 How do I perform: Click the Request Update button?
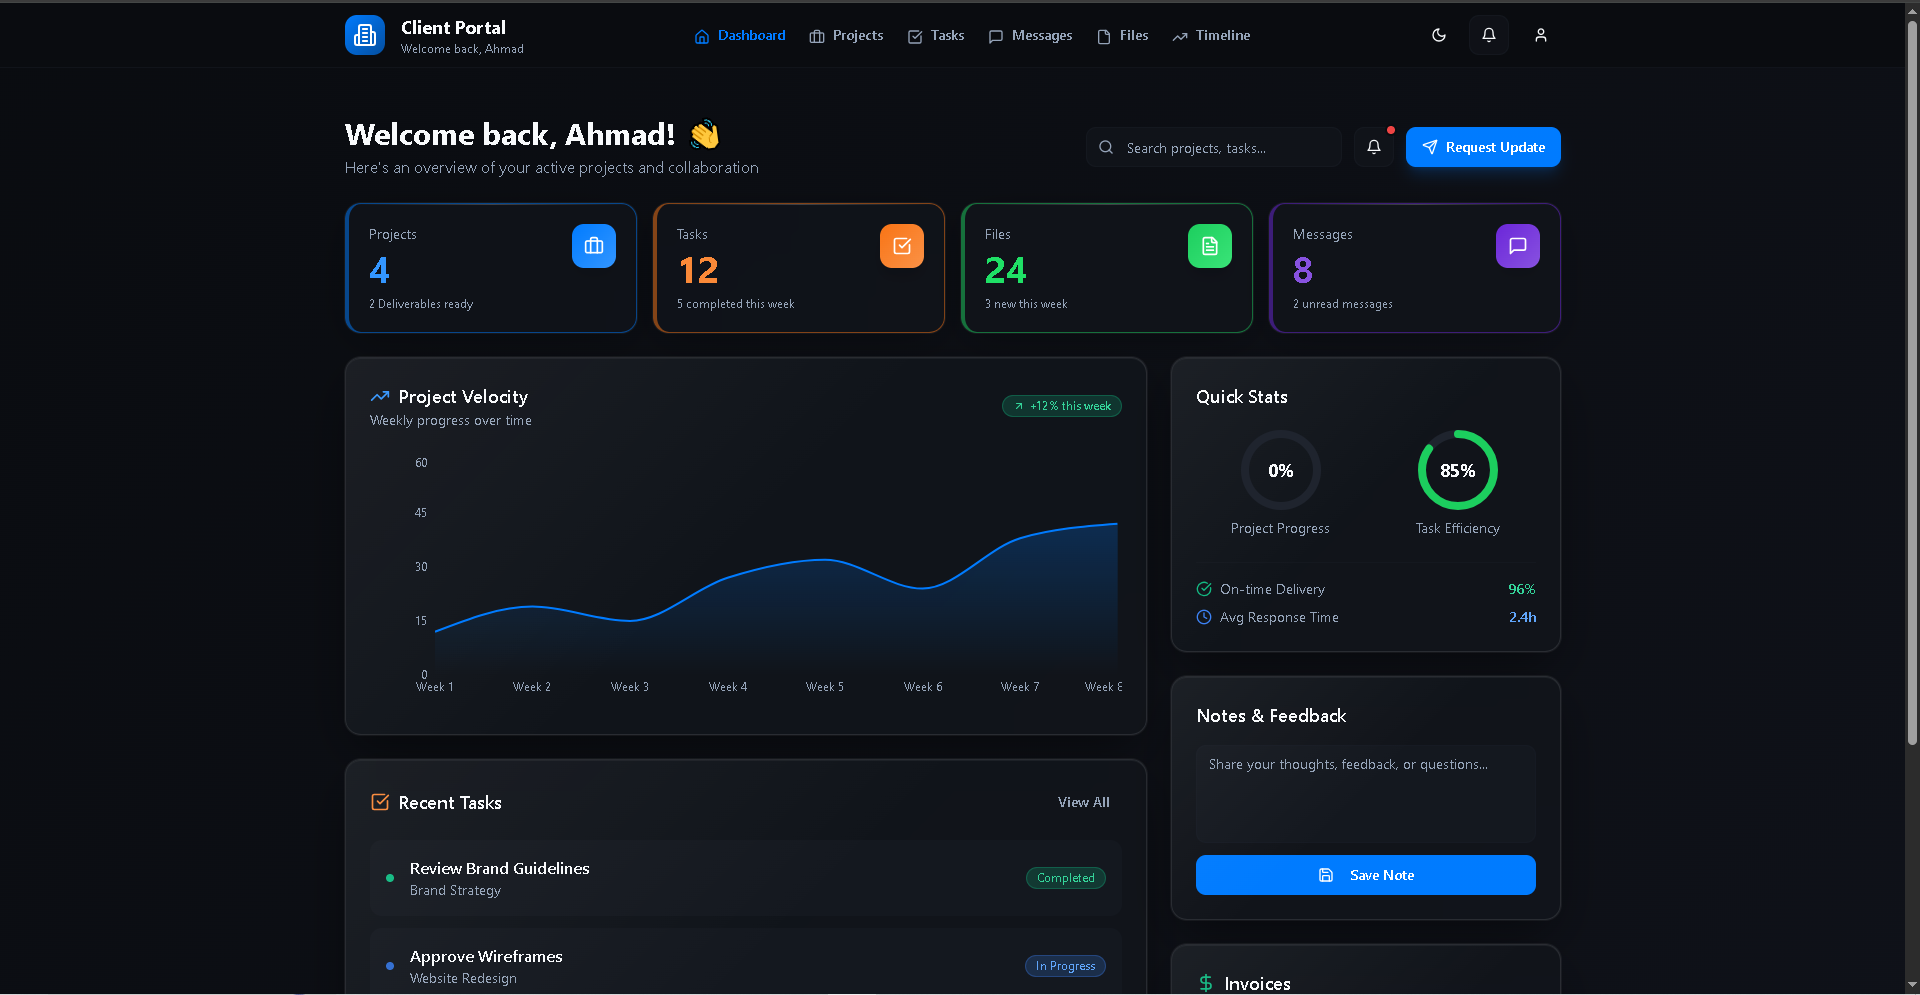pyautogui.click(x=1483, y=147)
